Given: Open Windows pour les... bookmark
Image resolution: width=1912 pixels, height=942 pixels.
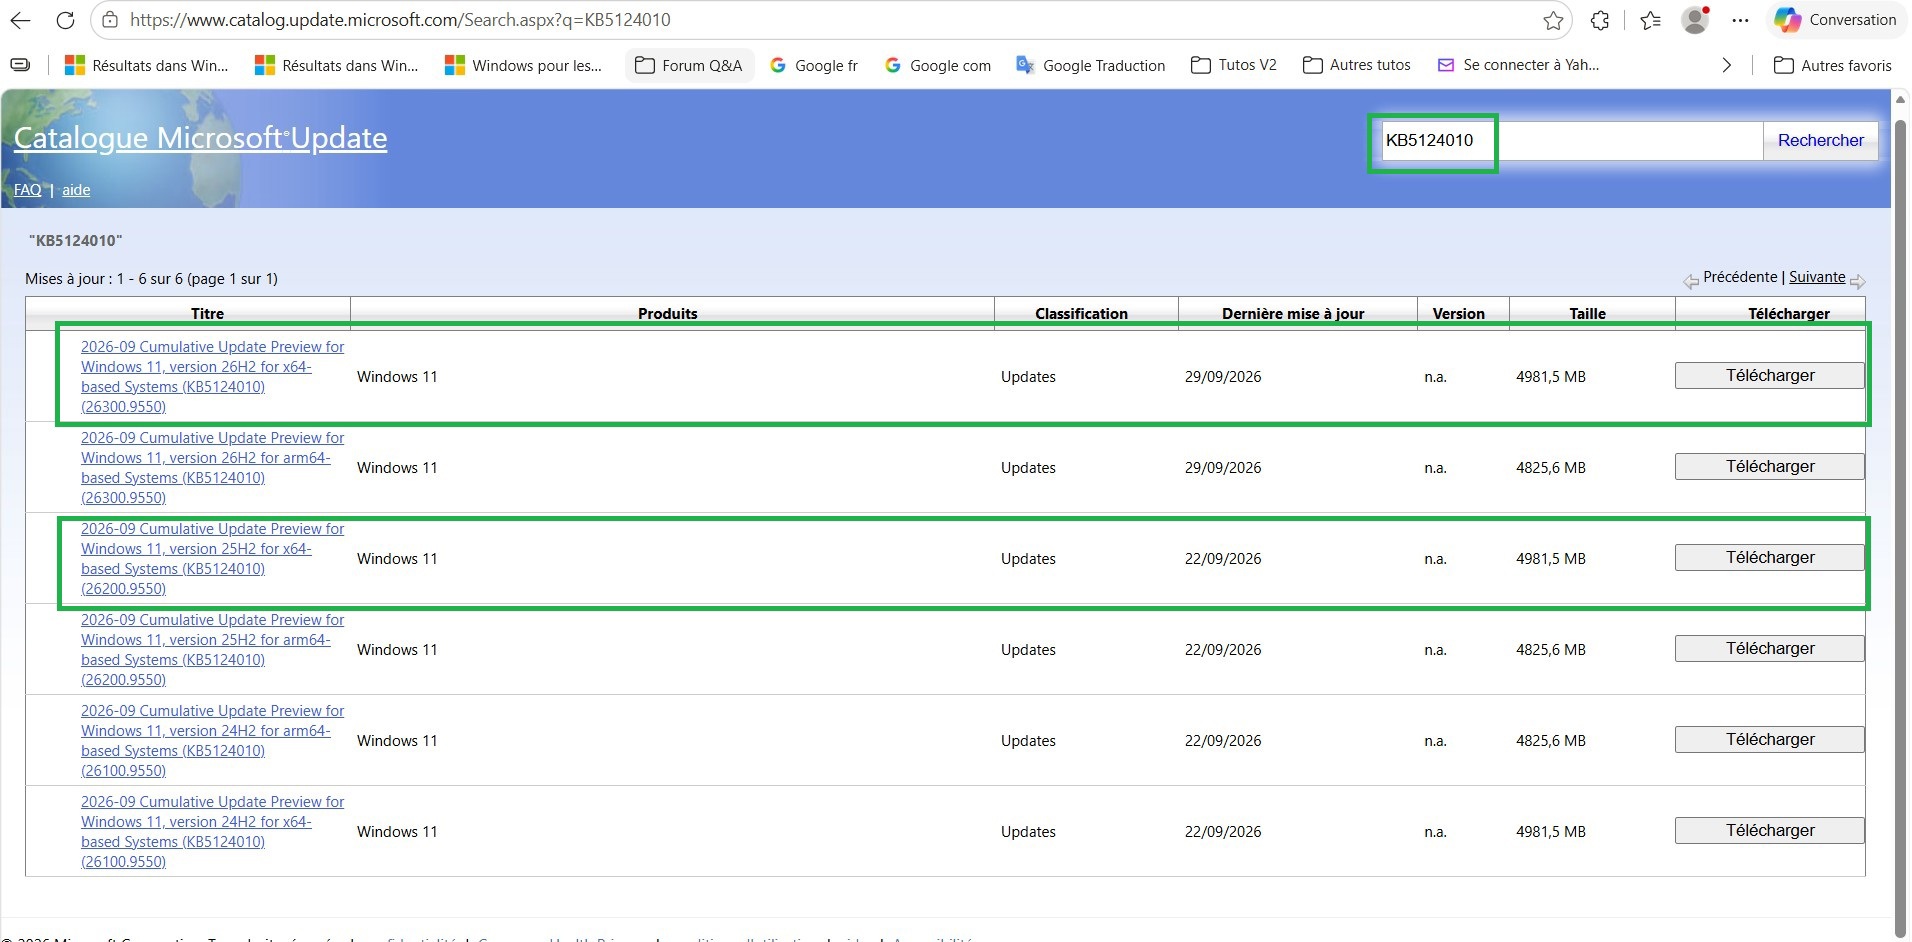Looking at the screenshot, I should coord(524,65).
